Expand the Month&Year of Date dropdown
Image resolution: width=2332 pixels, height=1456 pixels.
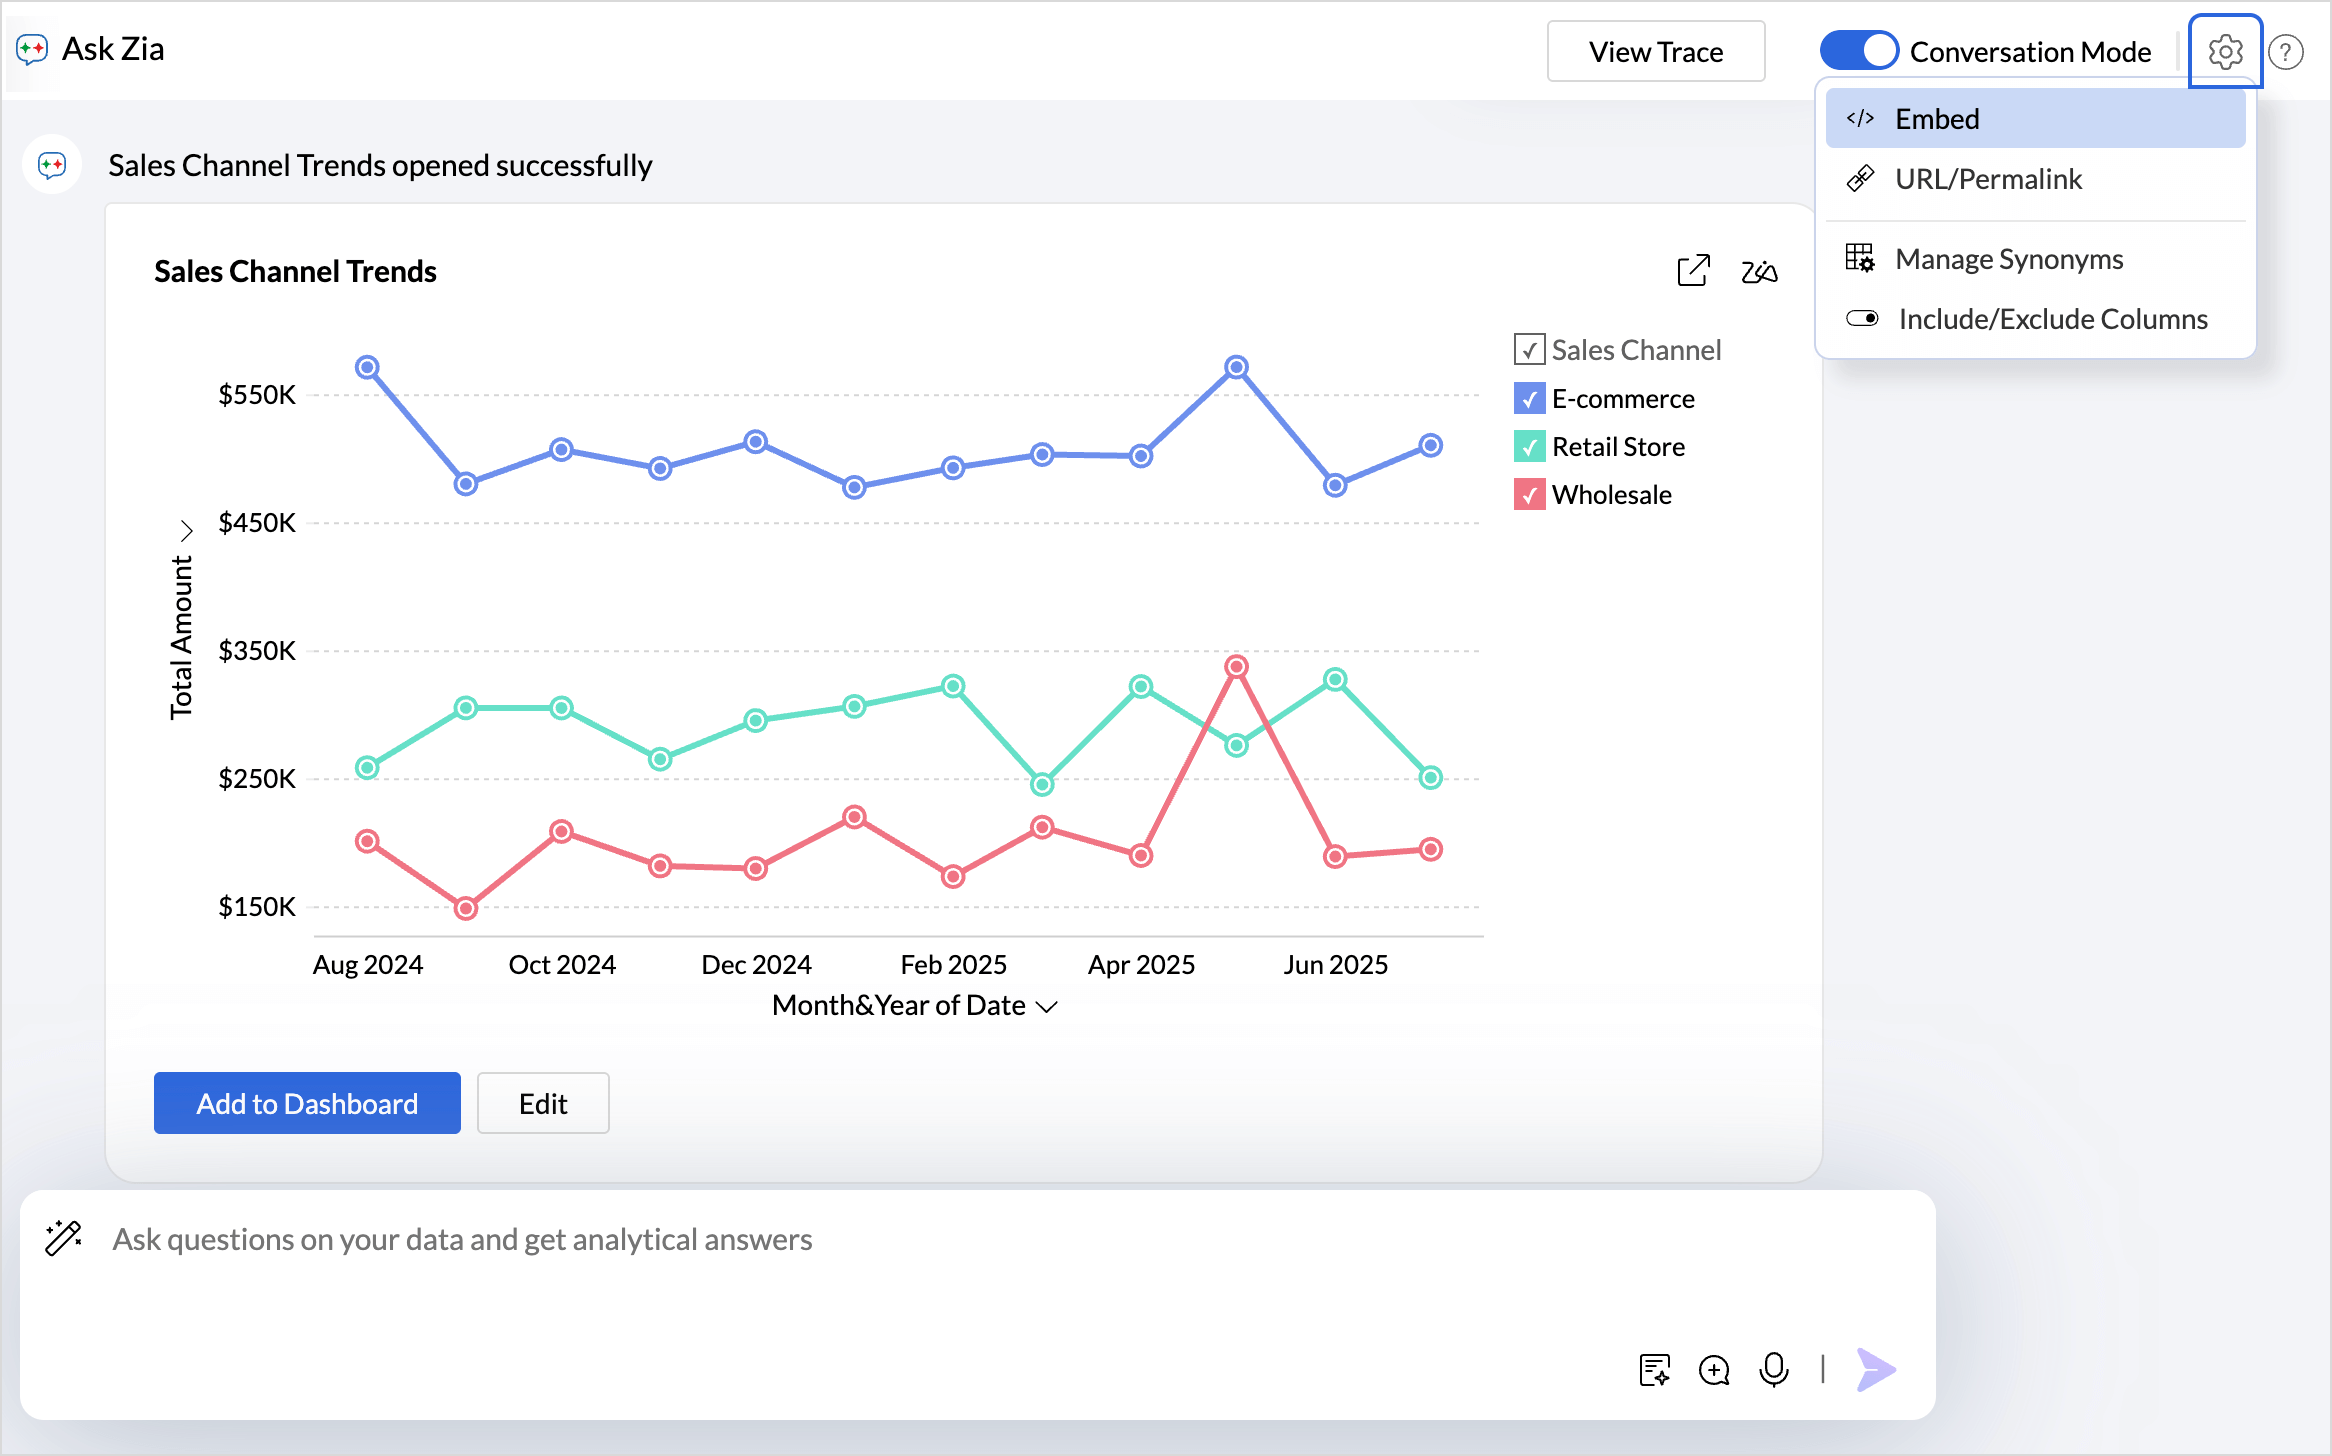click(x=1047, y=1006)
